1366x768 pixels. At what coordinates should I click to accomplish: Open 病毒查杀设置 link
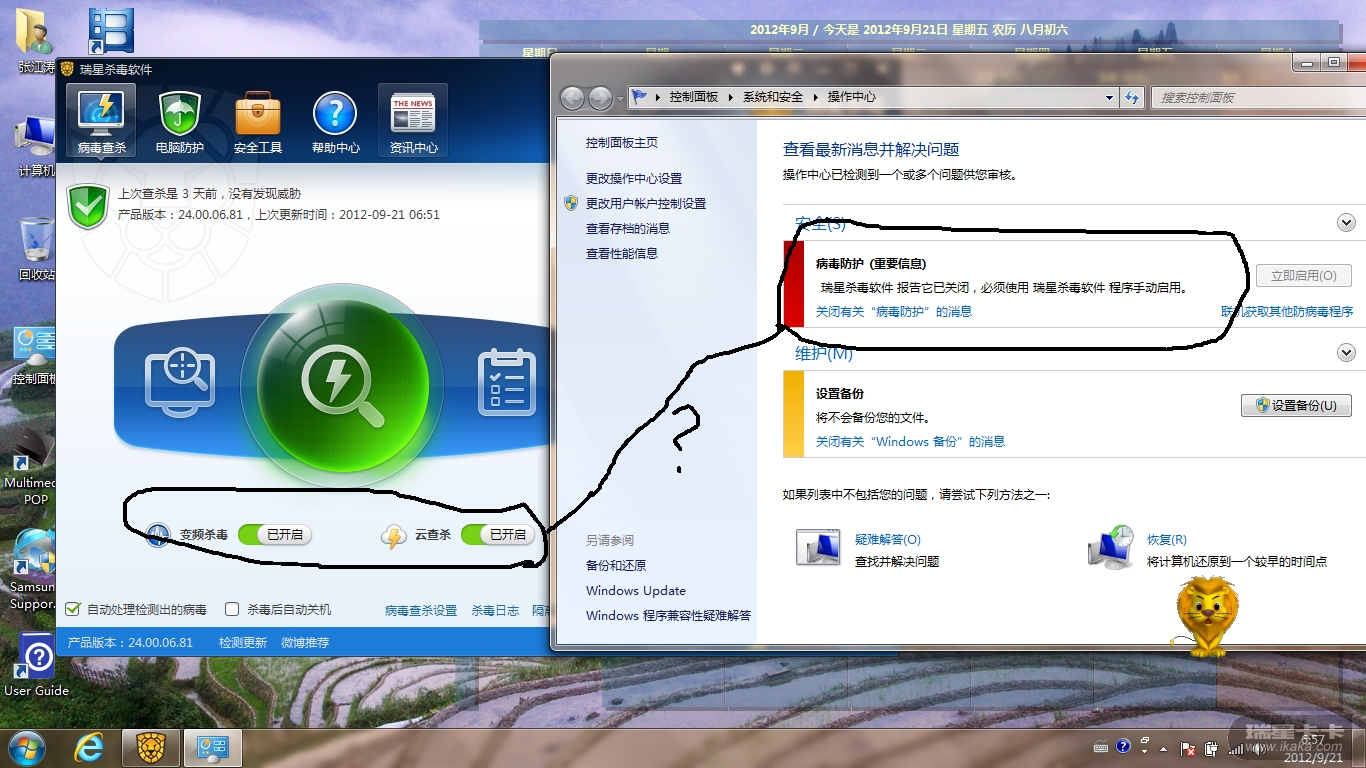coord(421,610)
